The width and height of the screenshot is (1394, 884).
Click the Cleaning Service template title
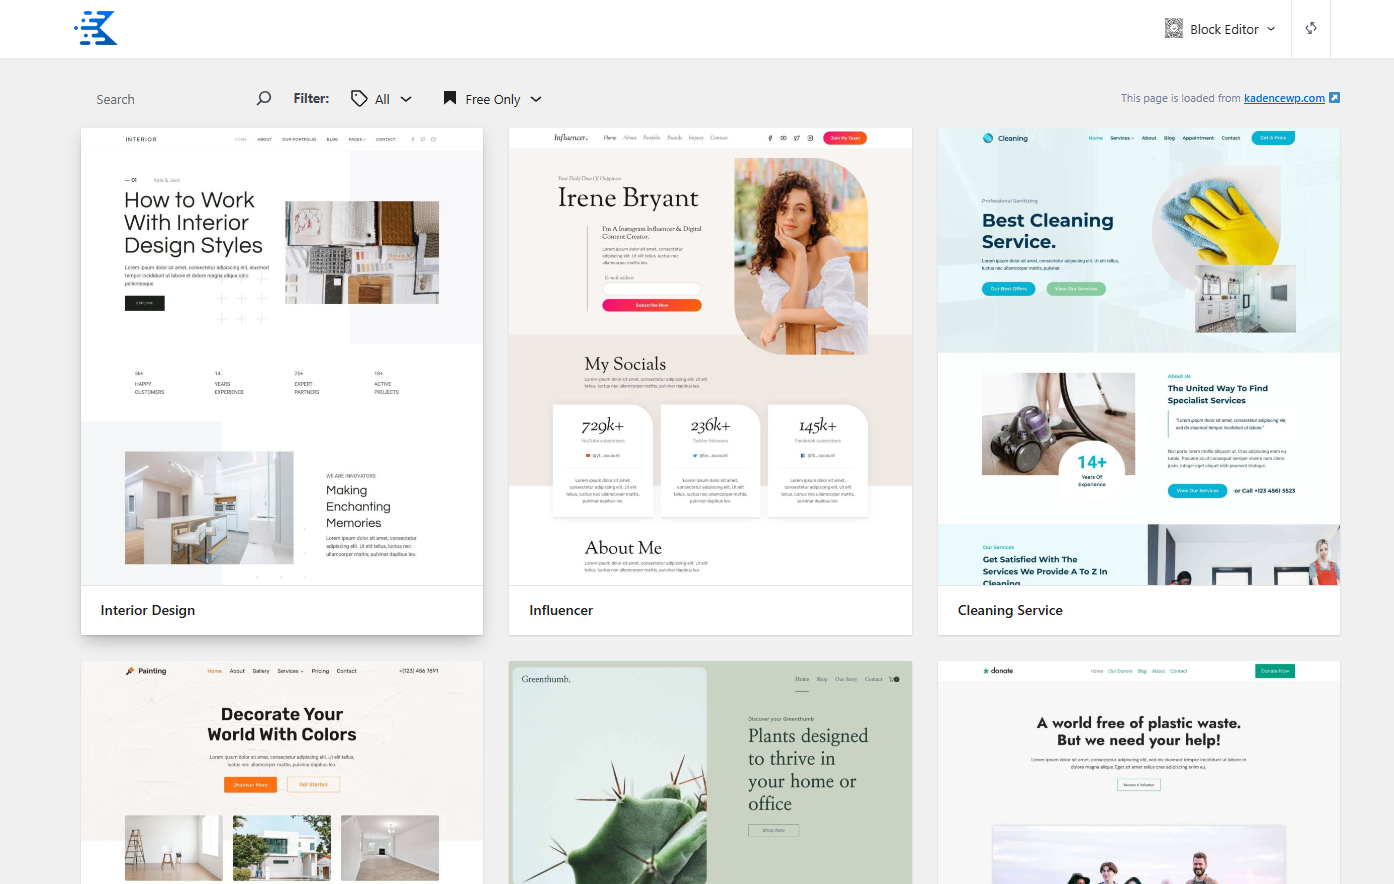[x=1010, y=610]
